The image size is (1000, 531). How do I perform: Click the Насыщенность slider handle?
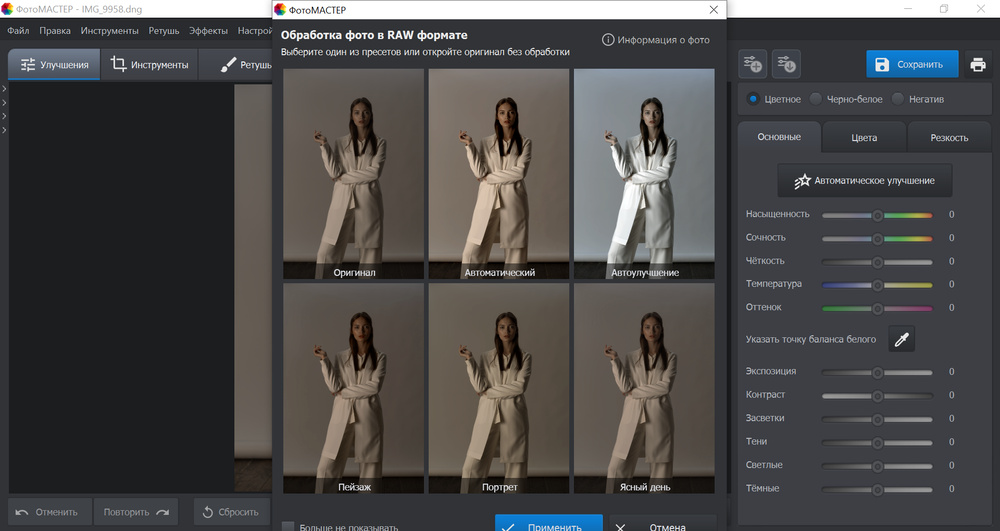[877, 215]
